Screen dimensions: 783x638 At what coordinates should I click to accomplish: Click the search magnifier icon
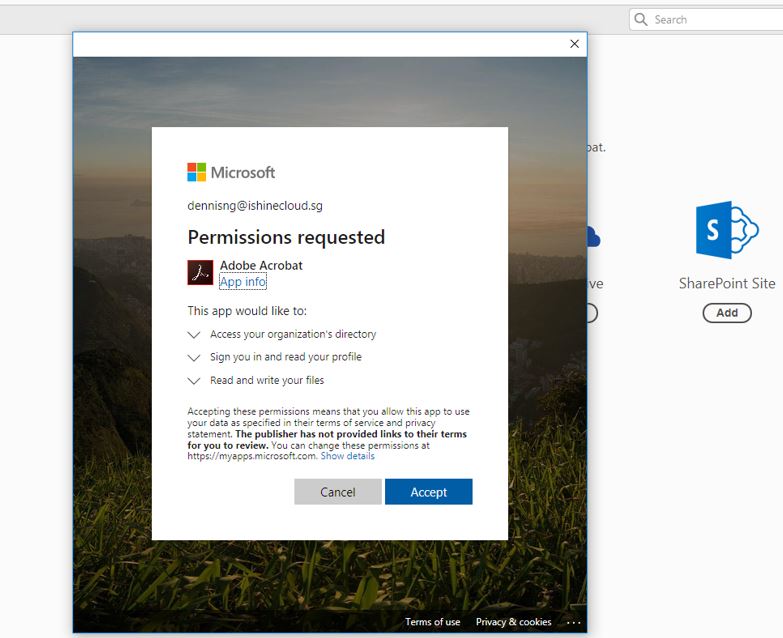tap(641, 19)
